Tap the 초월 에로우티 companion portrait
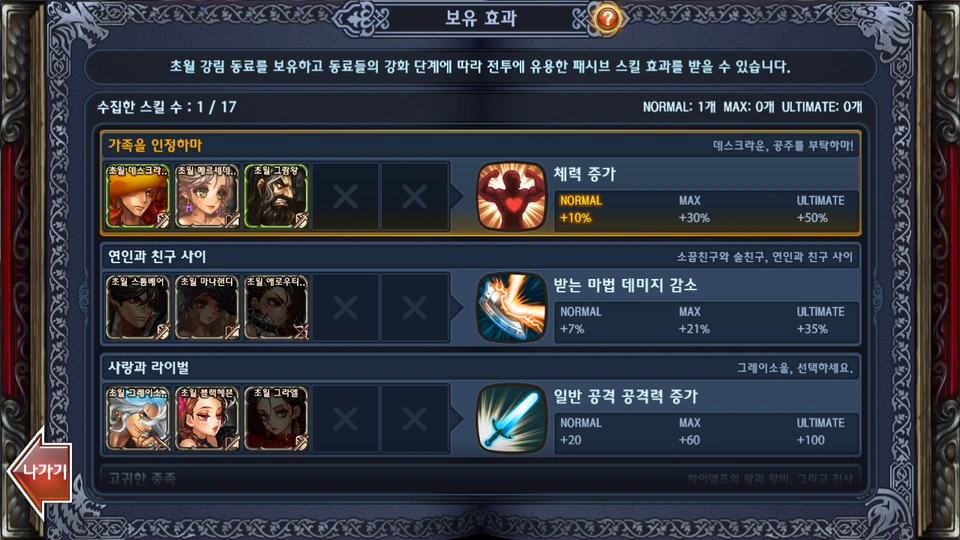Viewport: 960px width, 540px height. coord(276,307)
